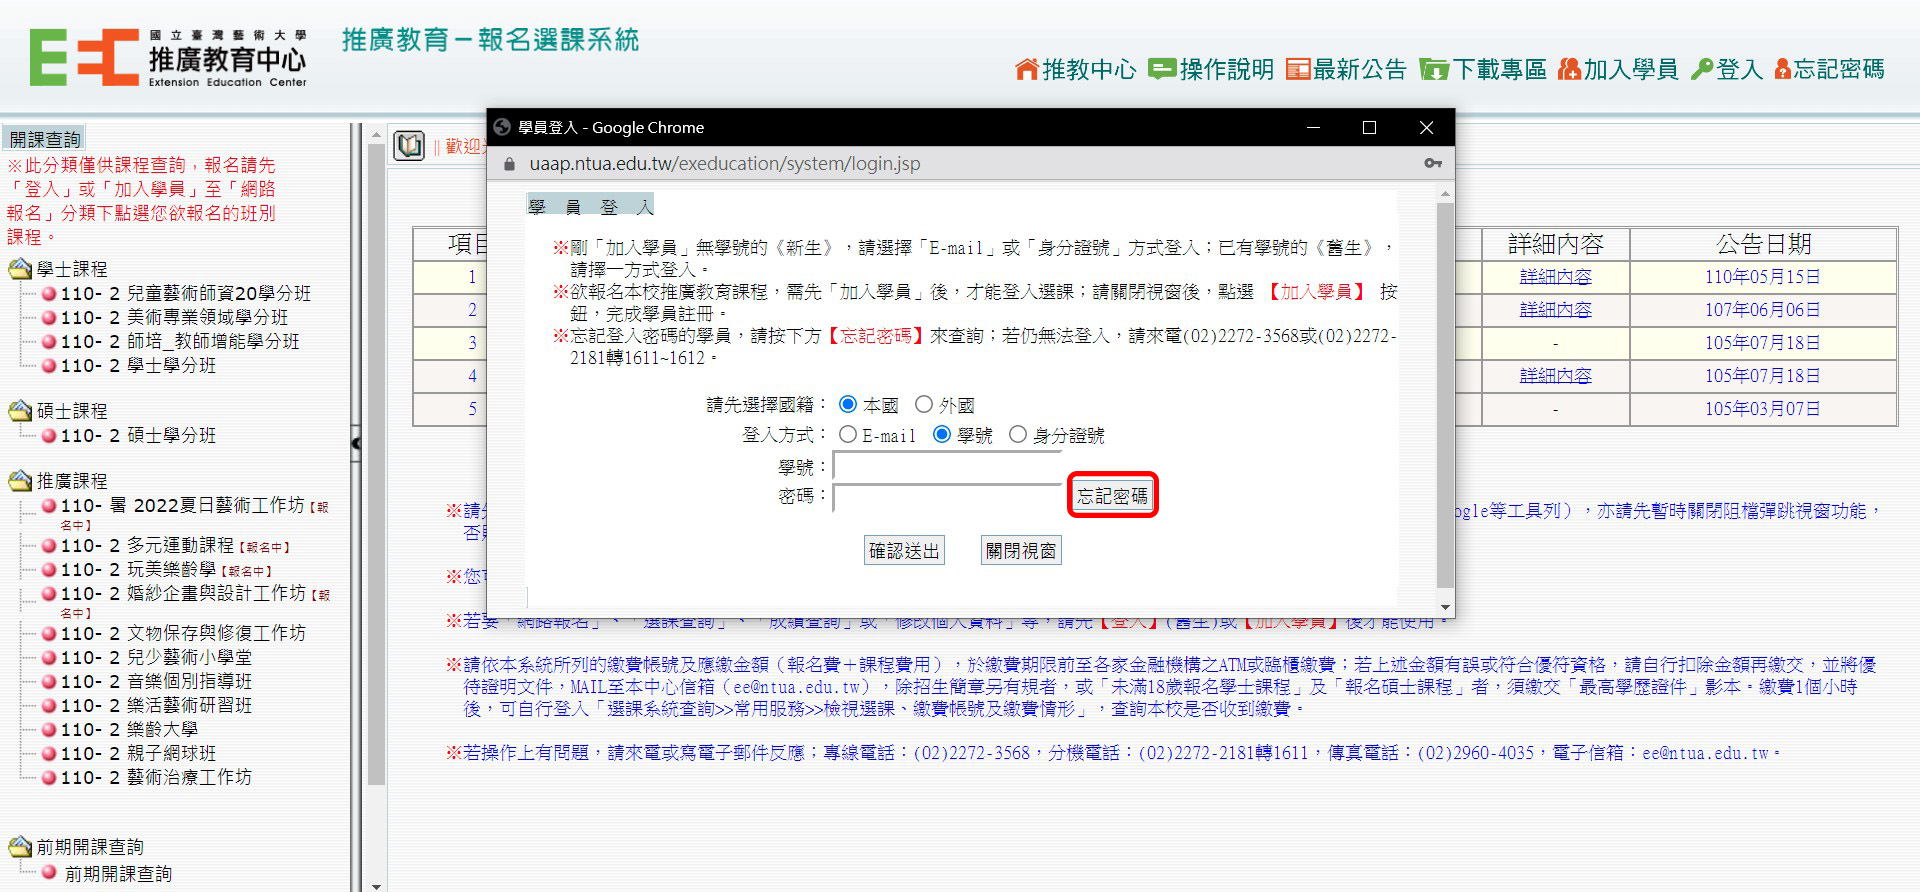Image resolution: width=1920 pixels, height=892 pixels.
Task: Select 身分證號 login method option
Action: click(x=1018, y=434)
